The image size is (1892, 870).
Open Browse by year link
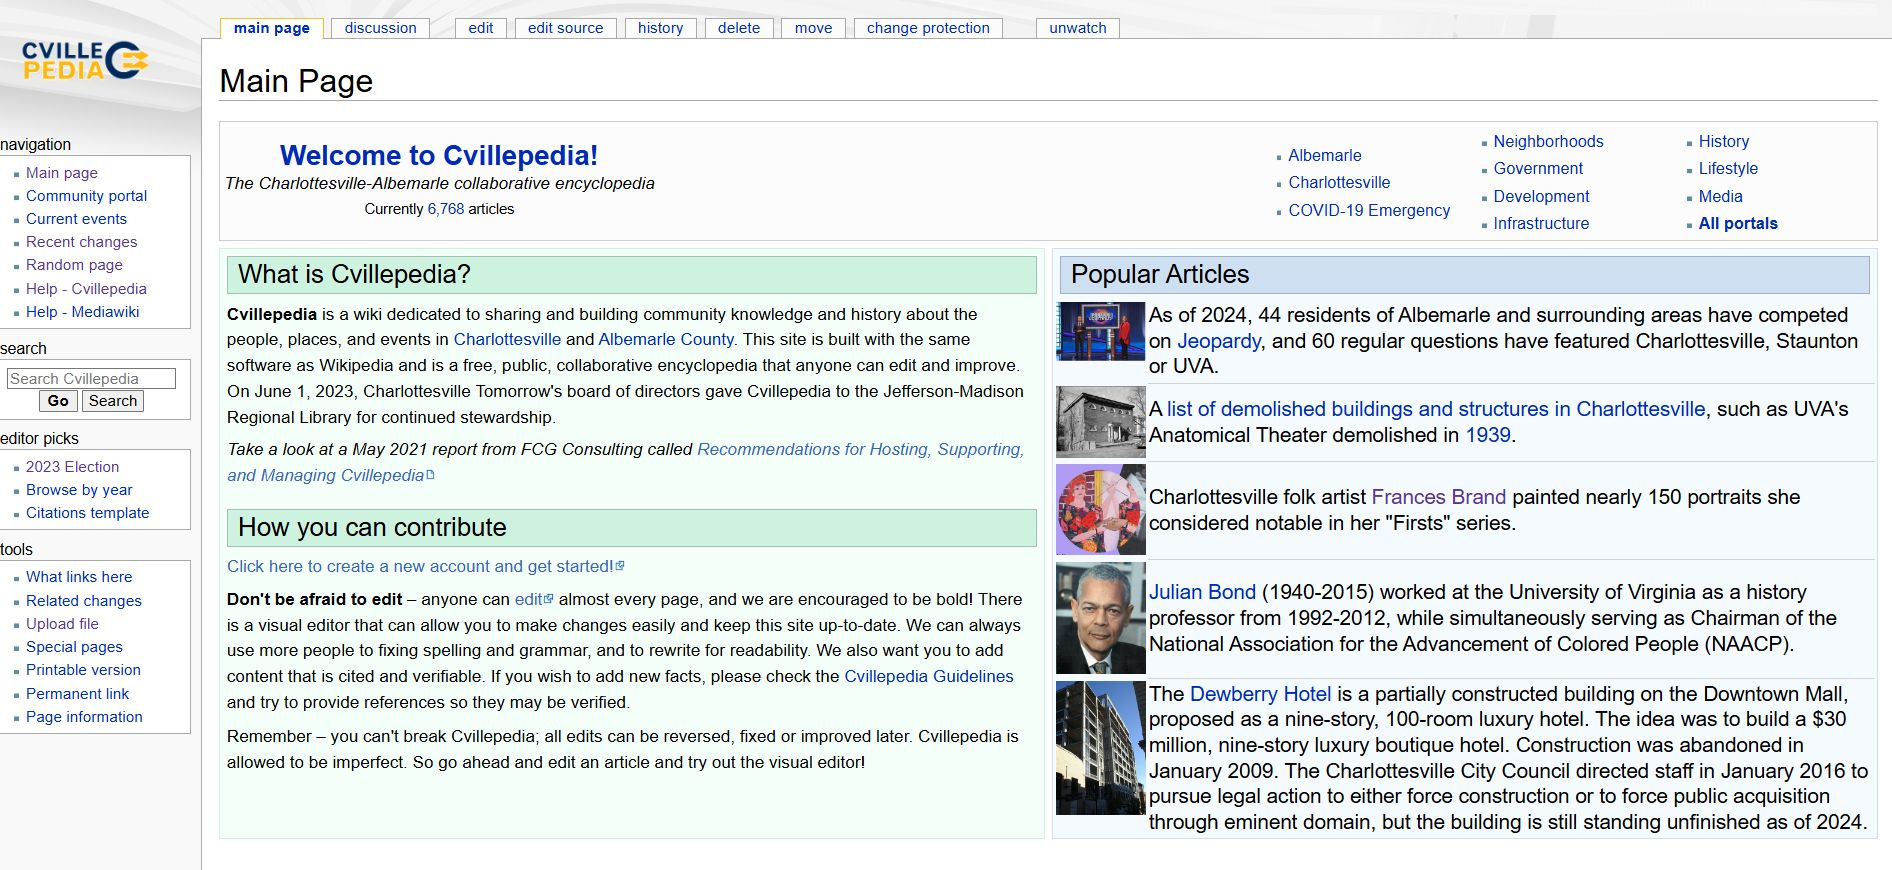pos(79,490)
